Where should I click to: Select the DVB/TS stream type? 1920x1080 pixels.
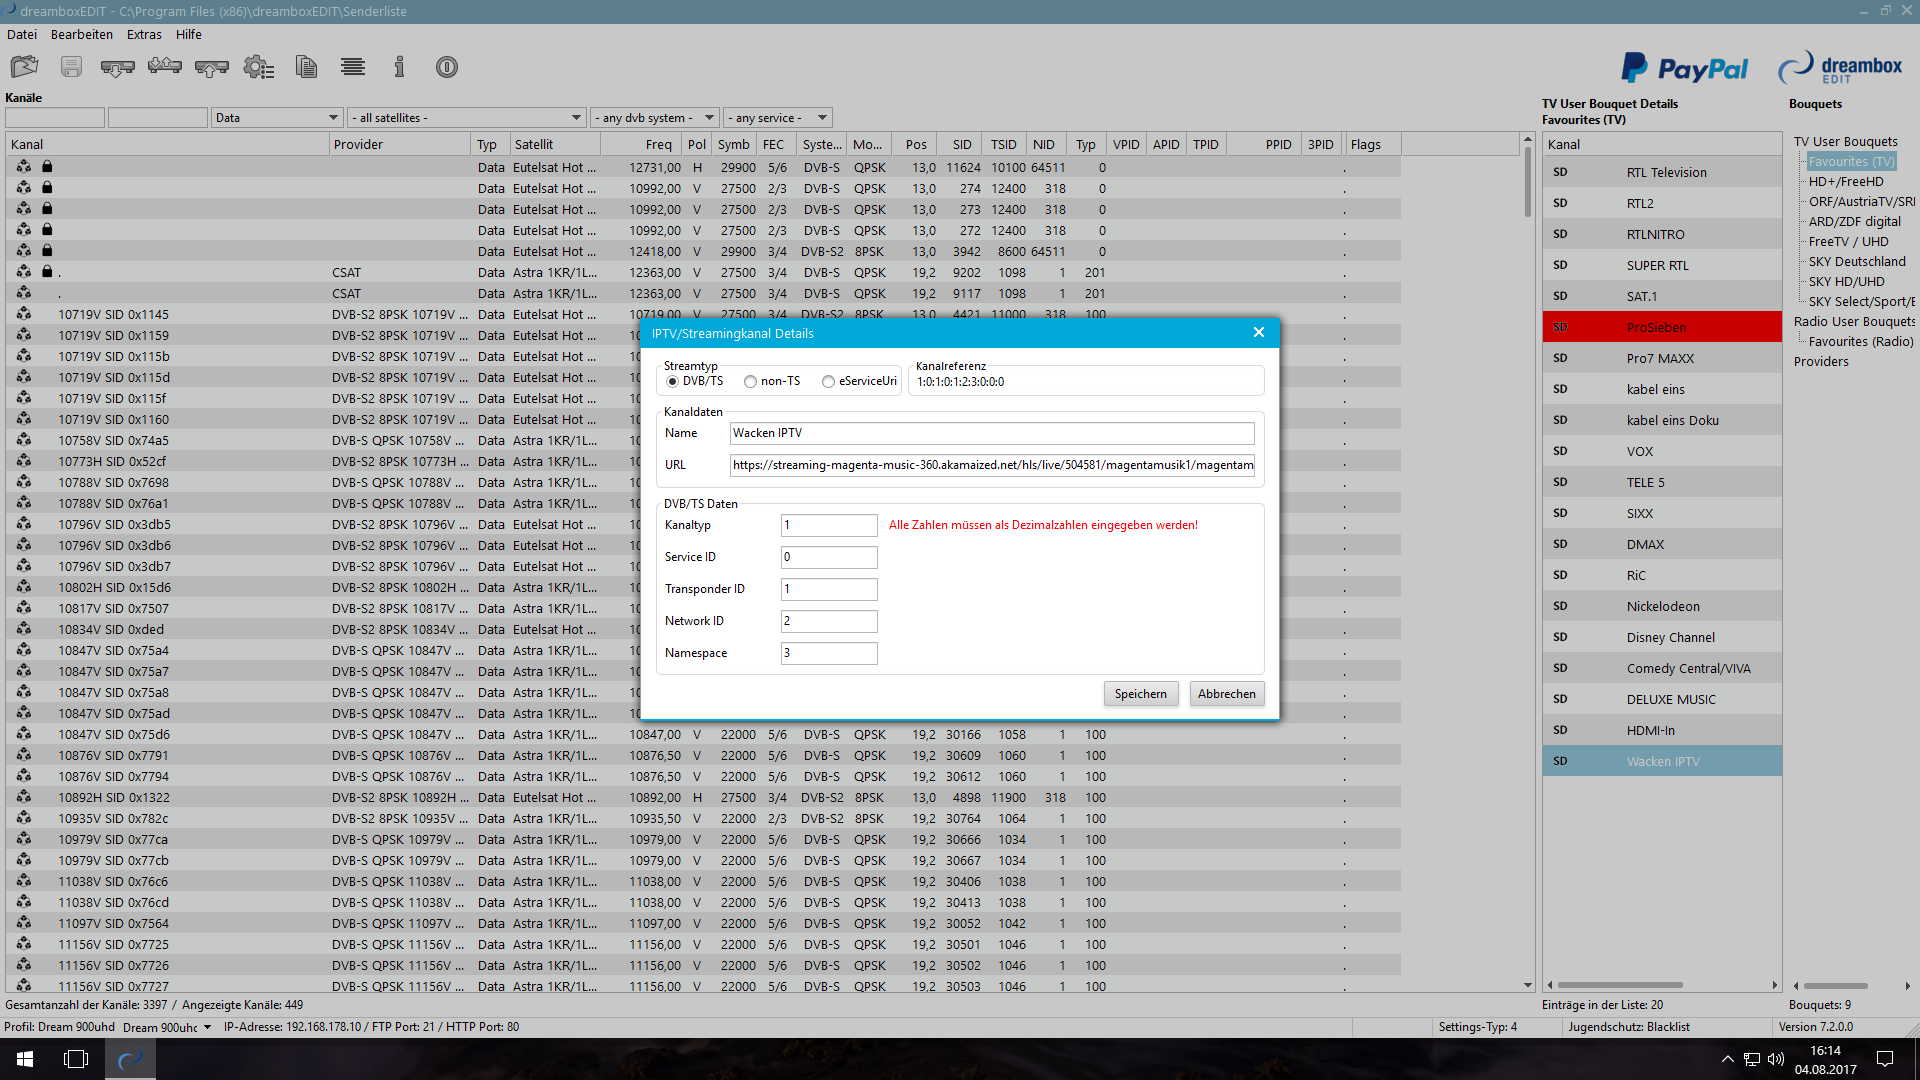[x=673, y=381]
